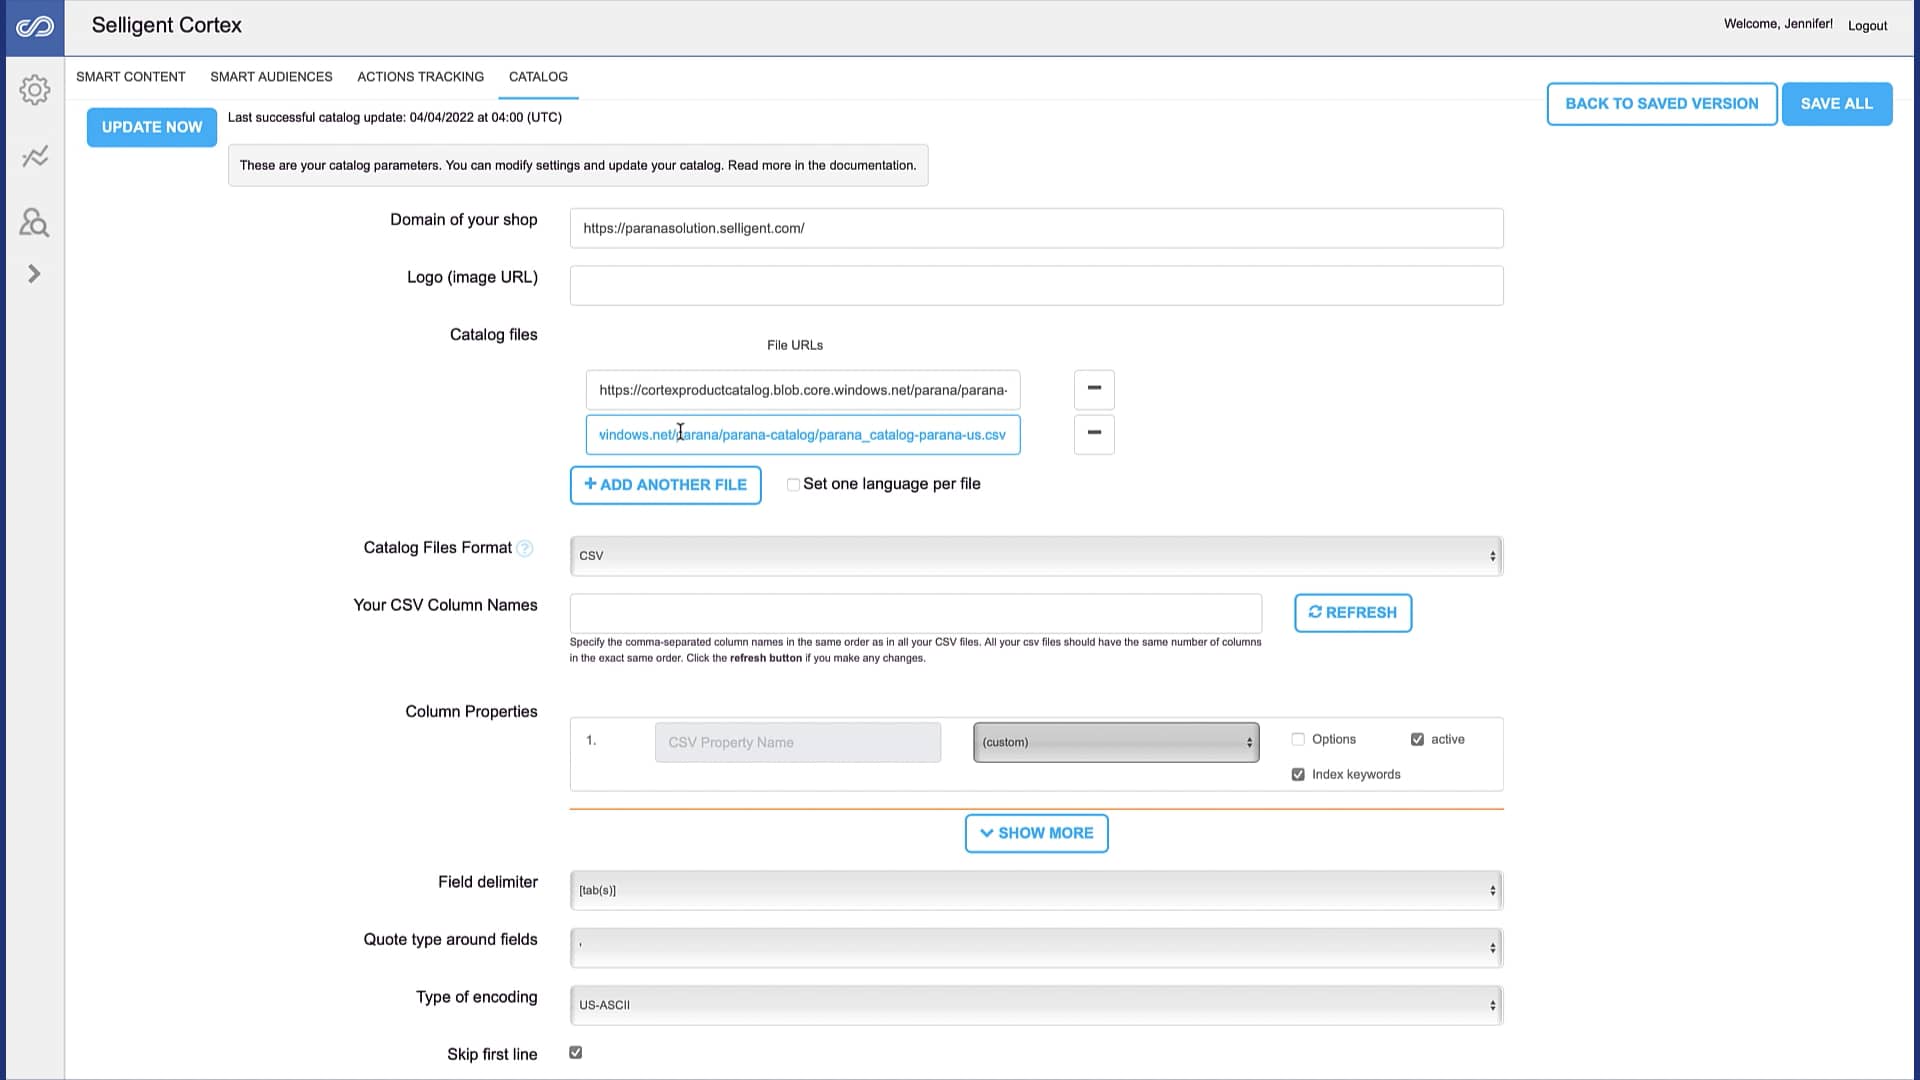Remove the parana_catalog-parana-us.csv file entry

pyautogui.click(x=1093, y=434)
